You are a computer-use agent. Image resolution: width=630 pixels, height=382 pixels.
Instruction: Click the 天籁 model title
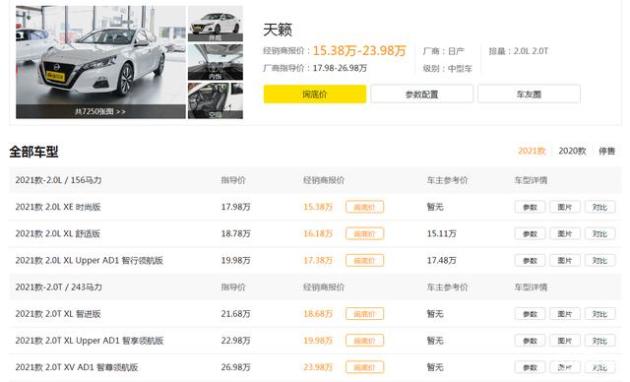point(278,30)
